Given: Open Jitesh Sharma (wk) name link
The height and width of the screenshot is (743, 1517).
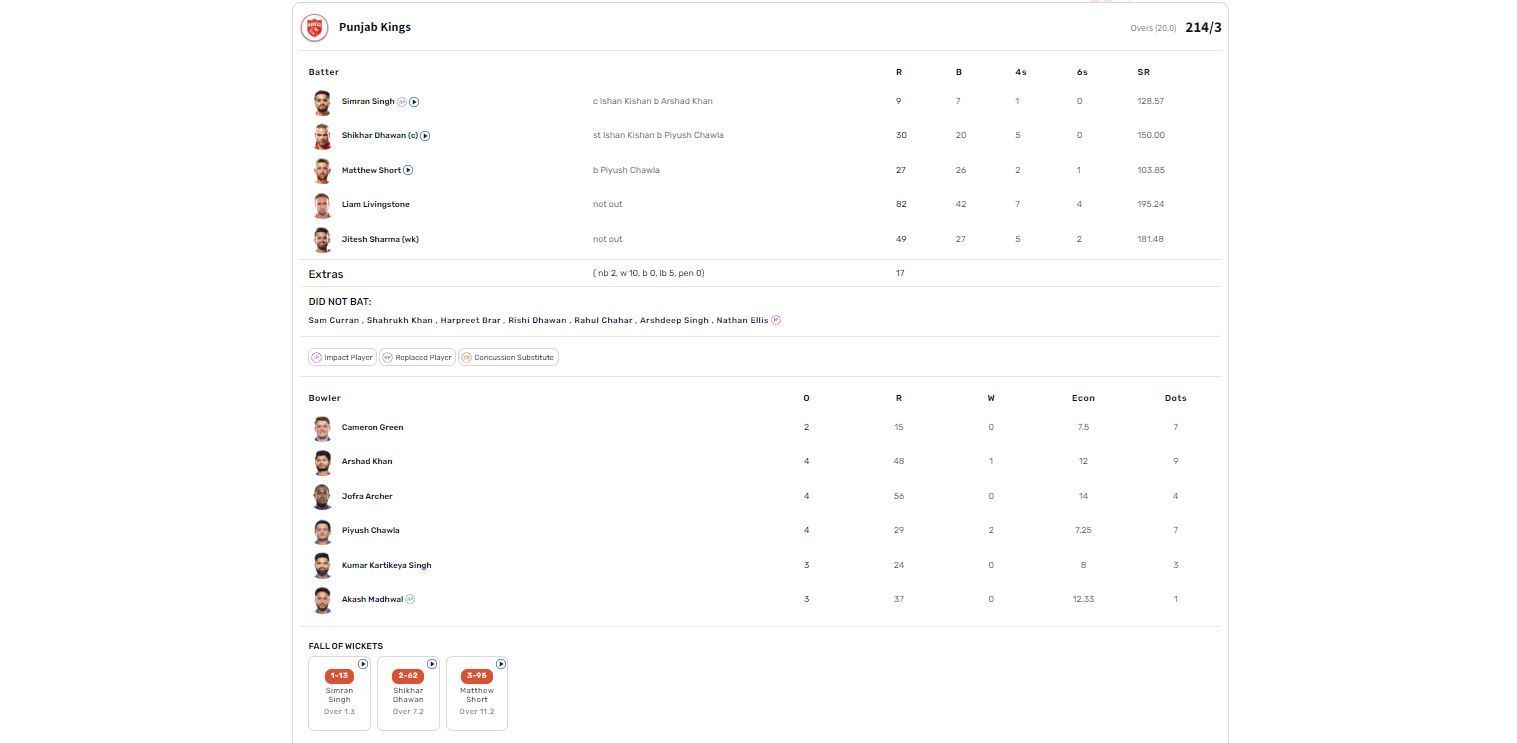Looking at the screenshot, I should tap(380, 239).
